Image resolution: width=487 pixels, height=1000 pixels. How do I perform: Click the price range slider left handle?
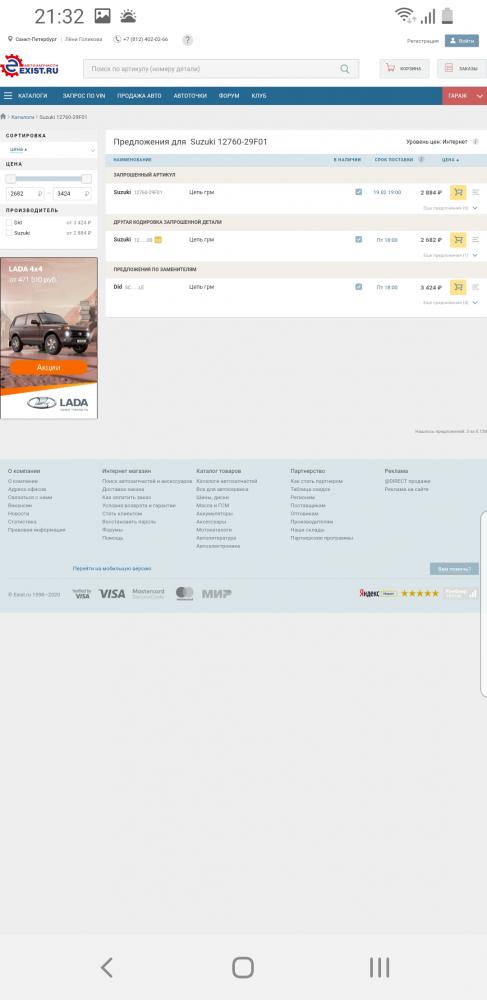pyautogui.click(x=11, y=179)
